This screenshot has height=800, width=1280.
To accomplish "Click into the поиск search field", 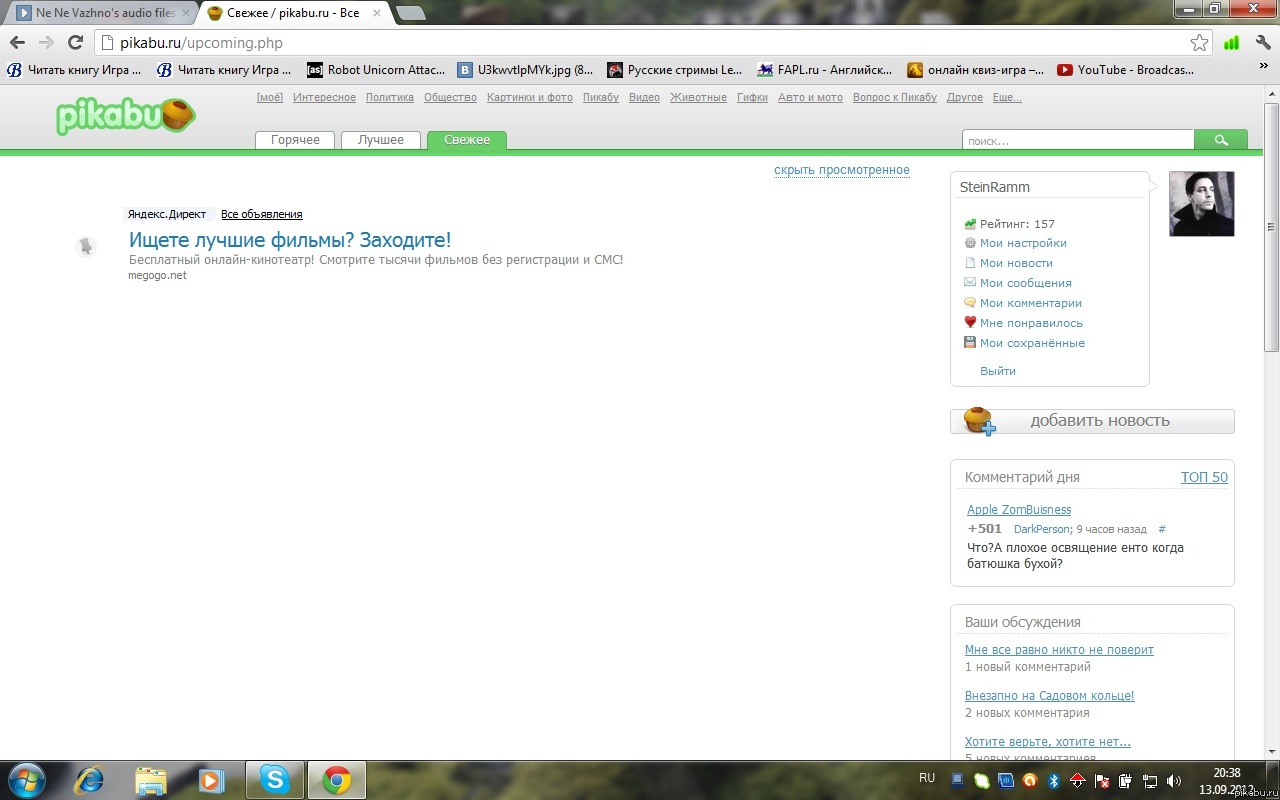I will pos(1077,141).
